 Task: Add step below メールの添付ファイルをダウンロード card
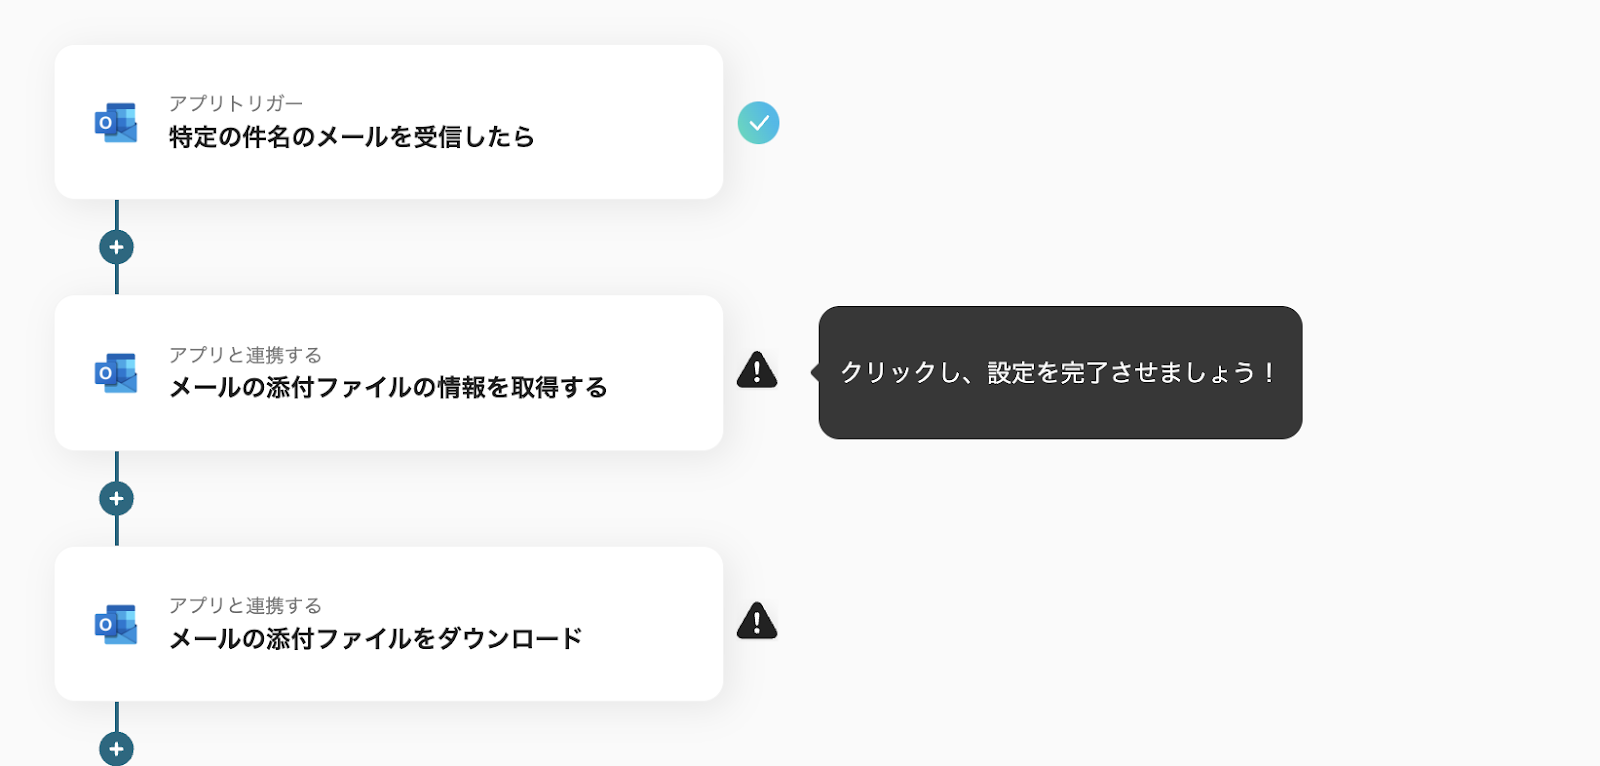pos(116,748)
